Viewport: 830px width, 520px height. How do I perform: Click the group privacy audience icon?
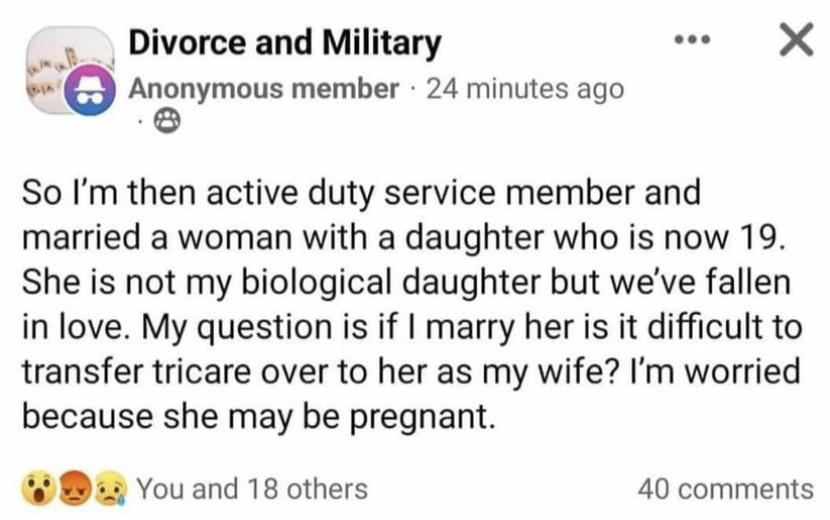point(167,121)
